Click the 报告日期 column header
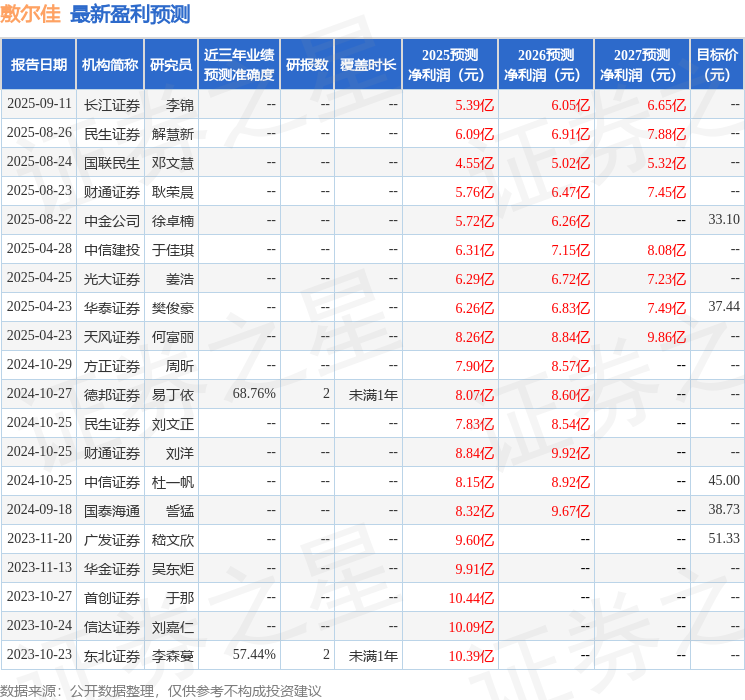 38,64
